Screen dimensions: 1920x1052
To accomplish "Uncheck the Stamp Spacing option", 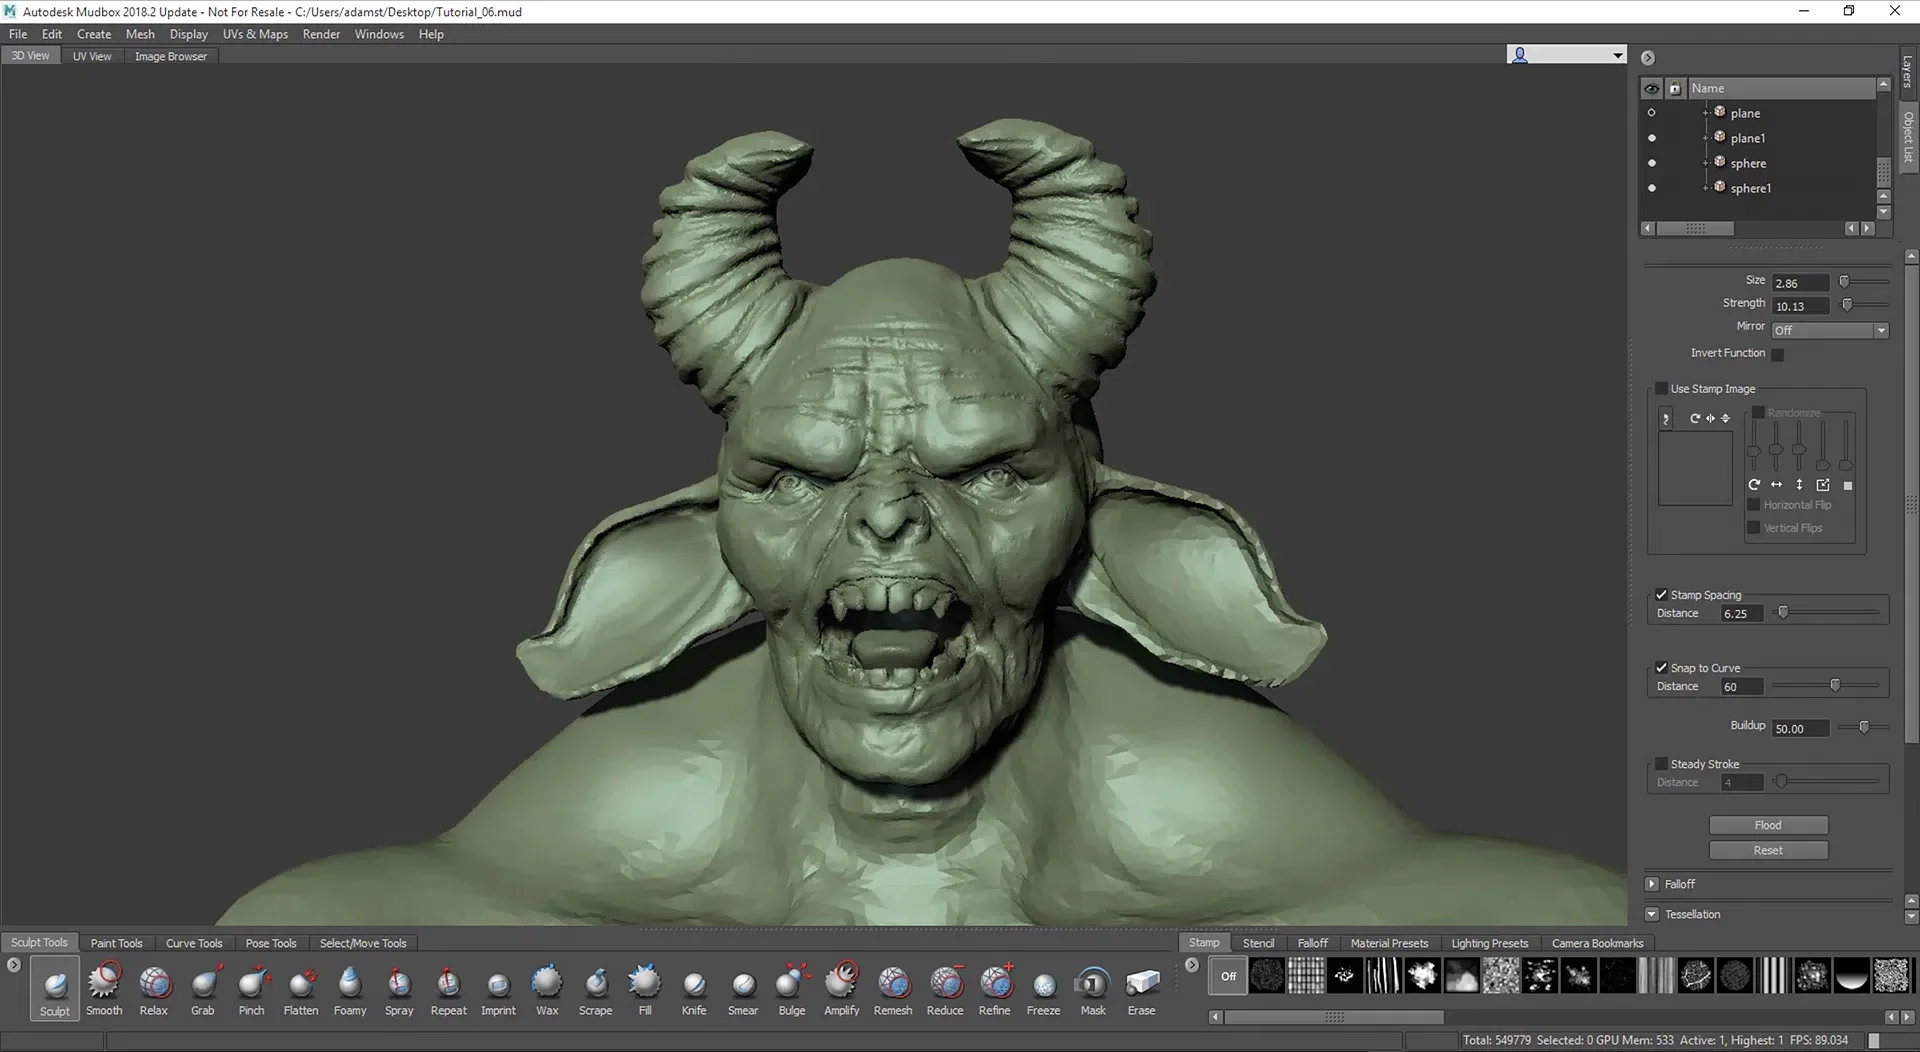I will coord(1661,594).
